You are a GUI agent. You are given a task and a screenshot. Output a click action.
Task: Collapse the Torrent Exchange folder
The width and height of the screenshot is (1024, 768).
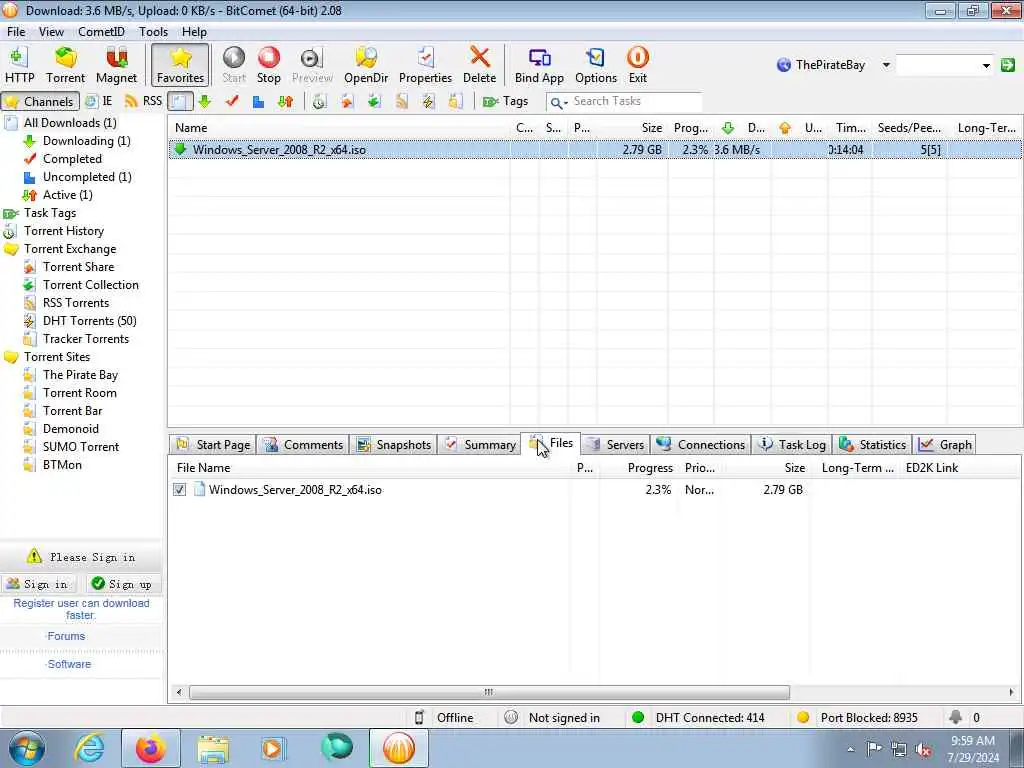[70, 249]
